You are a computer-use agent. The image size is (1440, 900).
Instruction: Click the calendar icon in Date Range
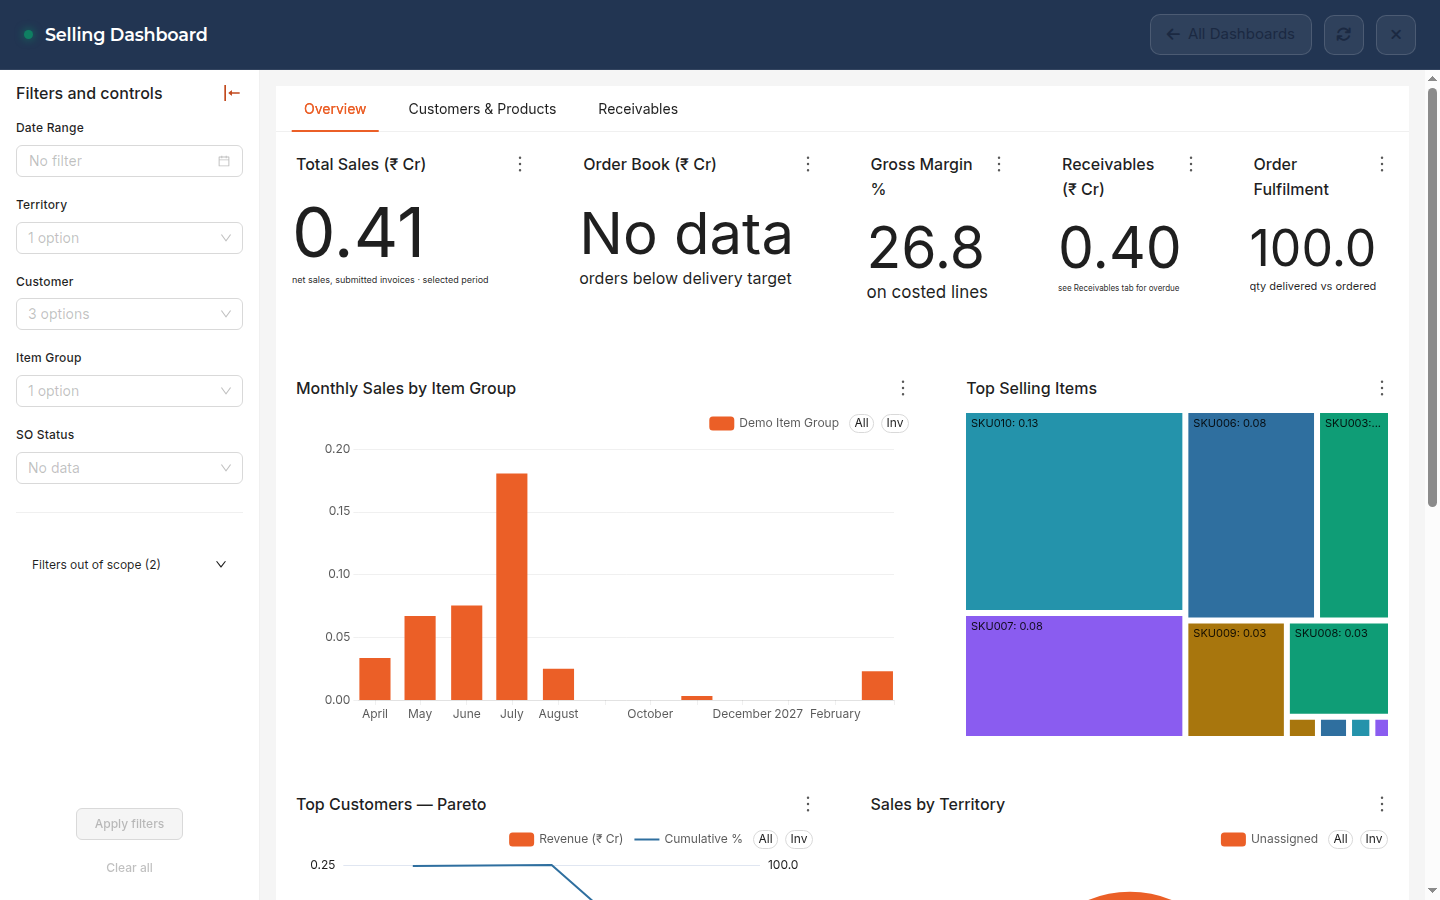click(x=224, y=161)
